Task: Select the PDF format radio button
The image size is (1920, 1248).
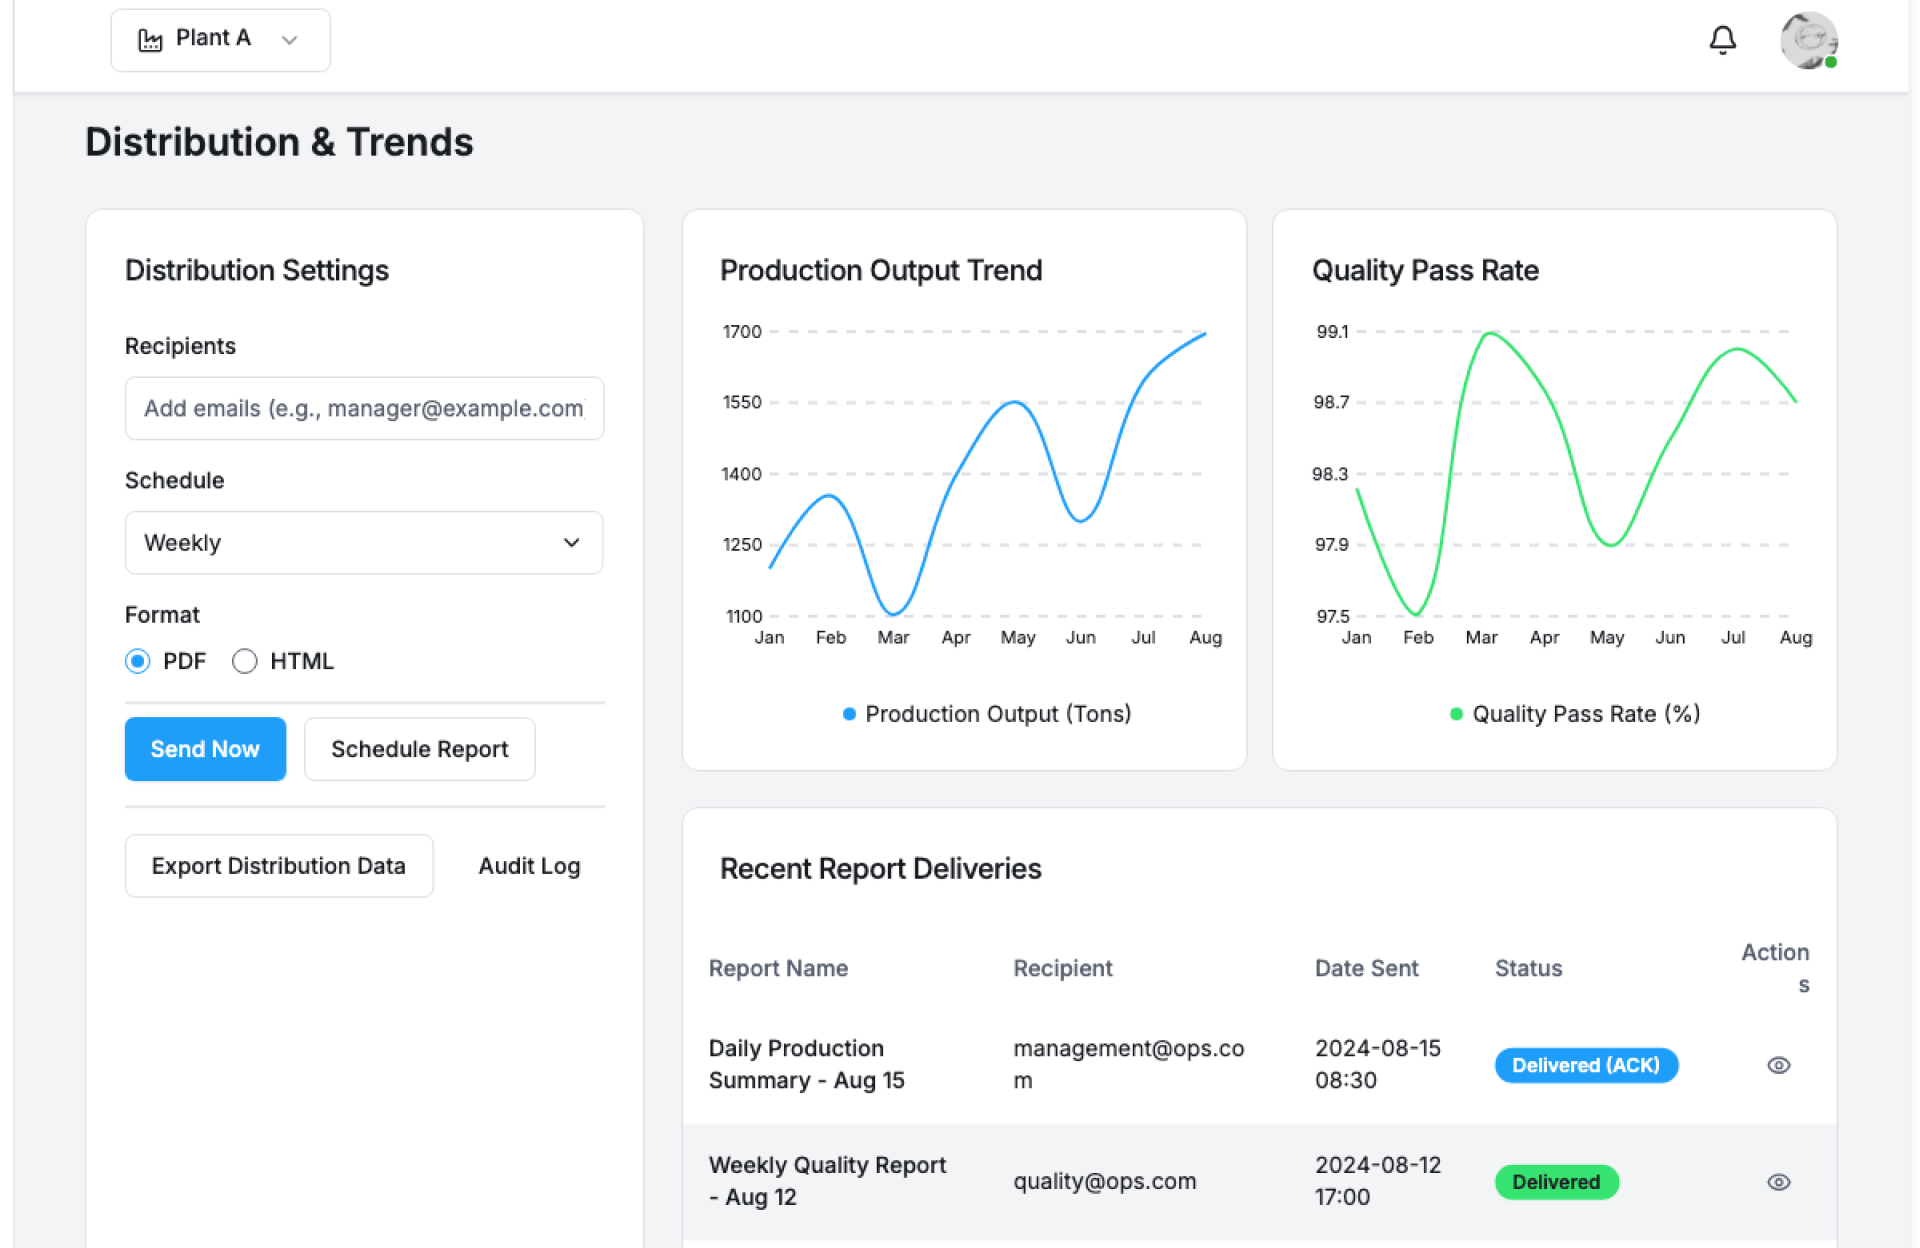Action: coord(138,661)
